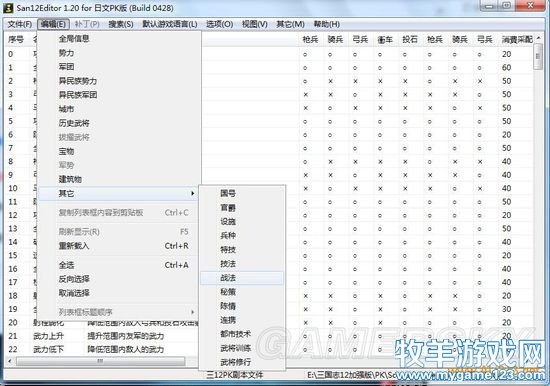The width and height of the screenshot is (550, 386).
Task: Open 历史武将 from the edit menu
Action: 119,123
